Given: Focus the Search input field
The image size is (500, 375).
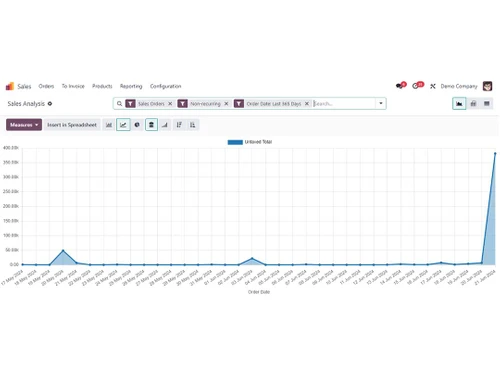Looking at the screenshot, I should [343, 104].
